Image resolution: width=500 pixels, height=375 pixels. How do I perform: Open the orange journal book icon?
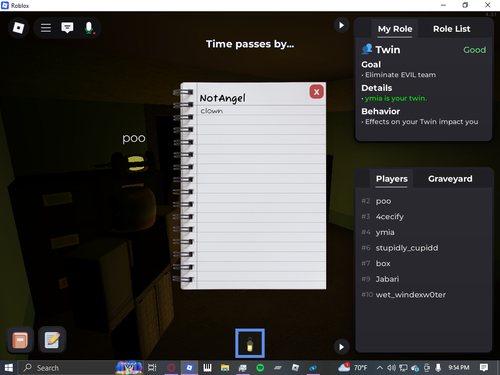coord(20,340)
